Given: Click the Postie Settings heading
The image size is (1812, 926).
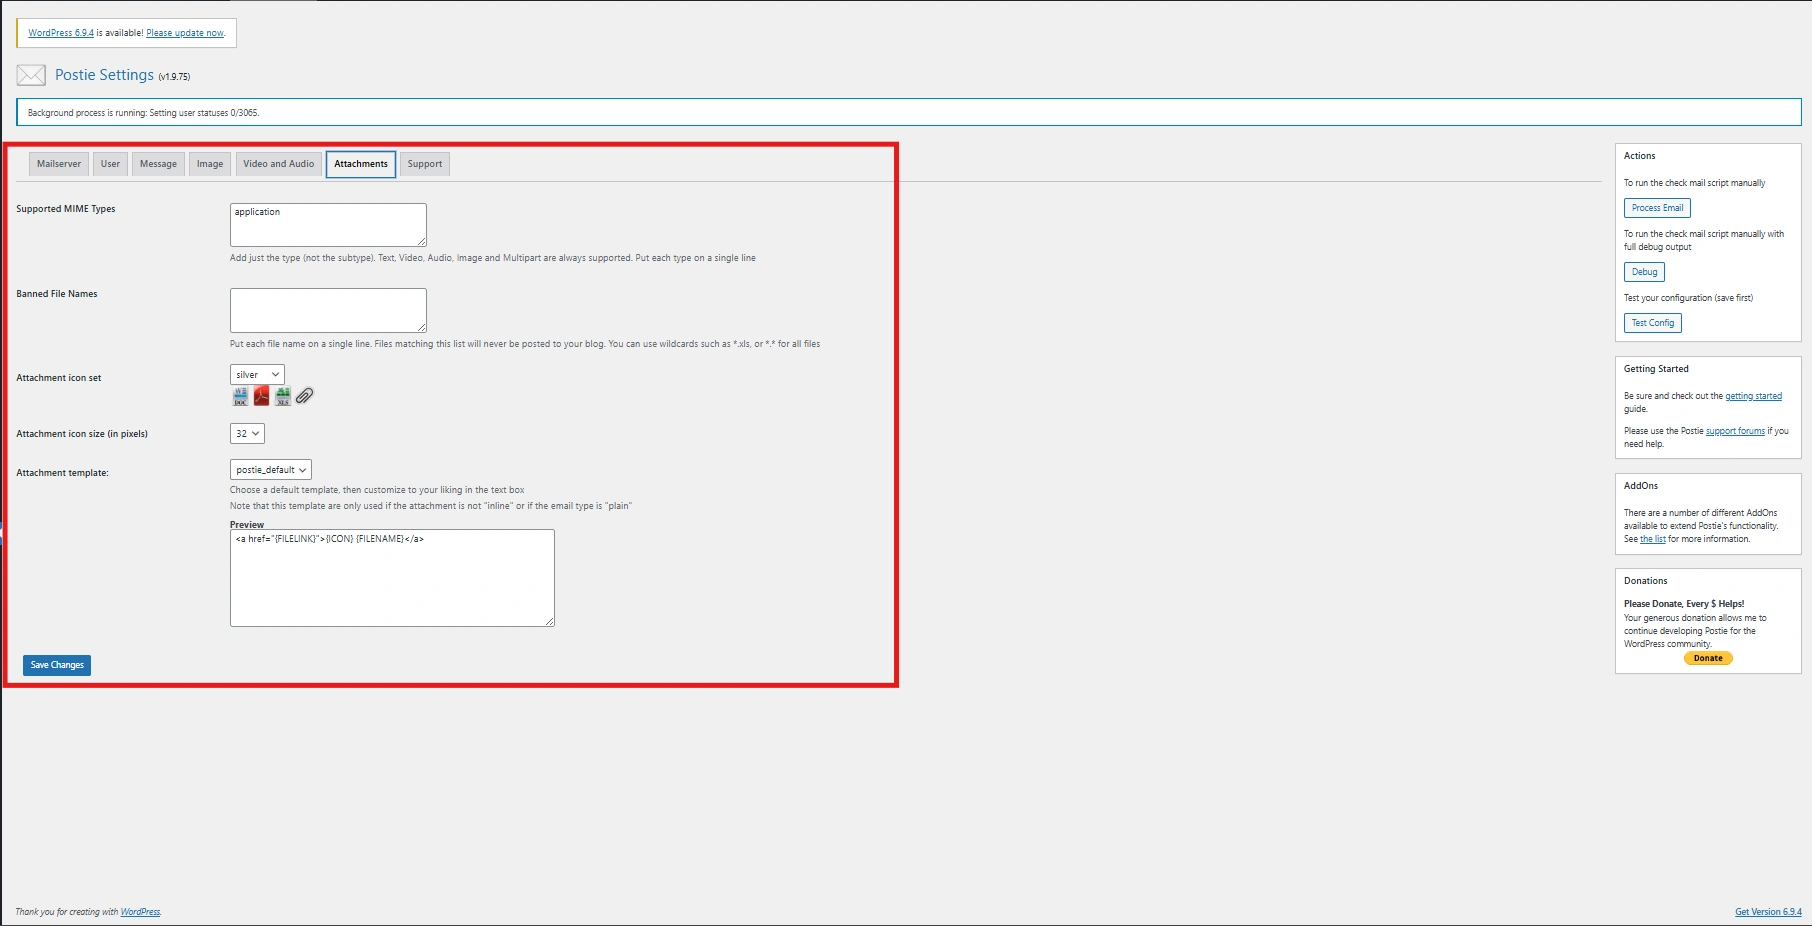Looking at the screenshot, I should click(104, 75).
